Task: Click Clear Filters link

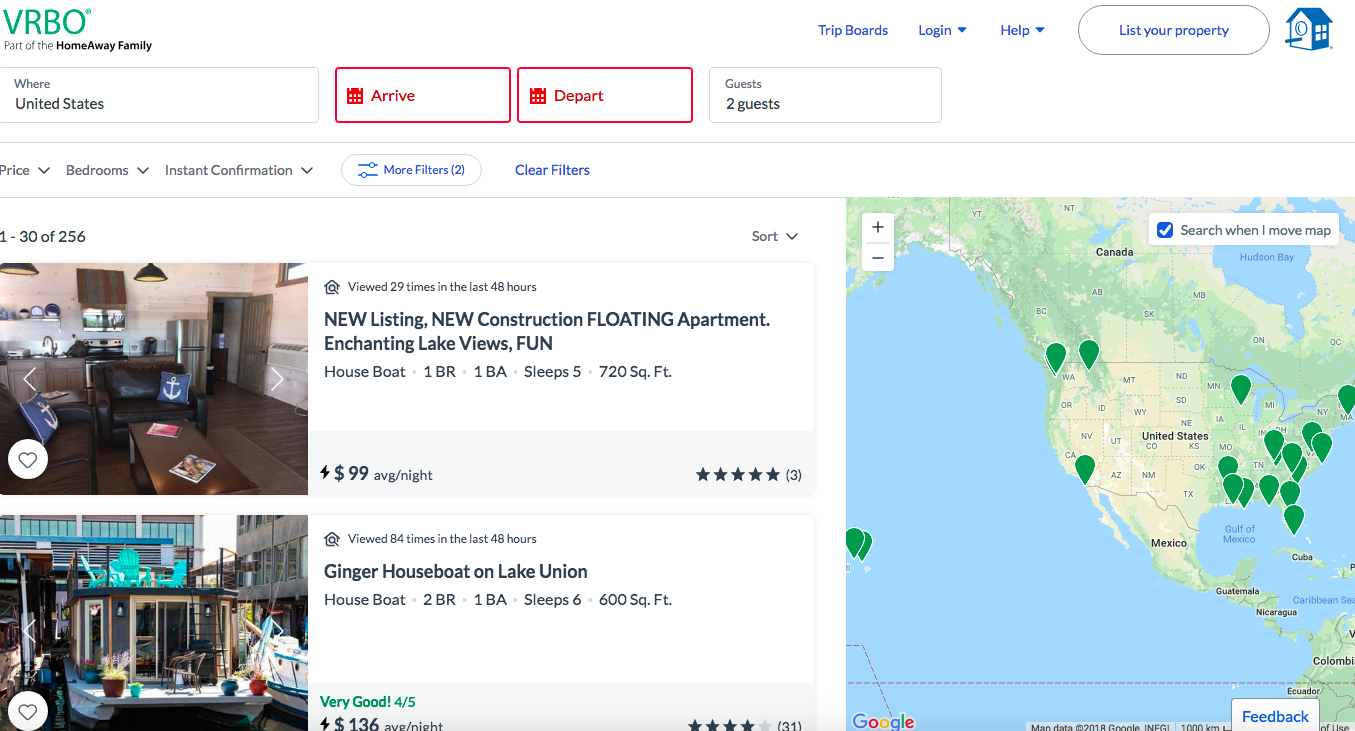Action: tap(552, 170)
